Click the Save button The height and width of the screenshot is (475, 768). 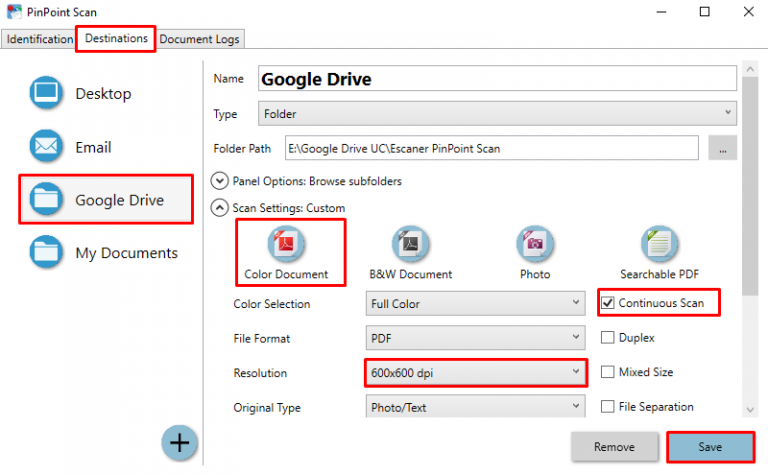pos(710,447)
